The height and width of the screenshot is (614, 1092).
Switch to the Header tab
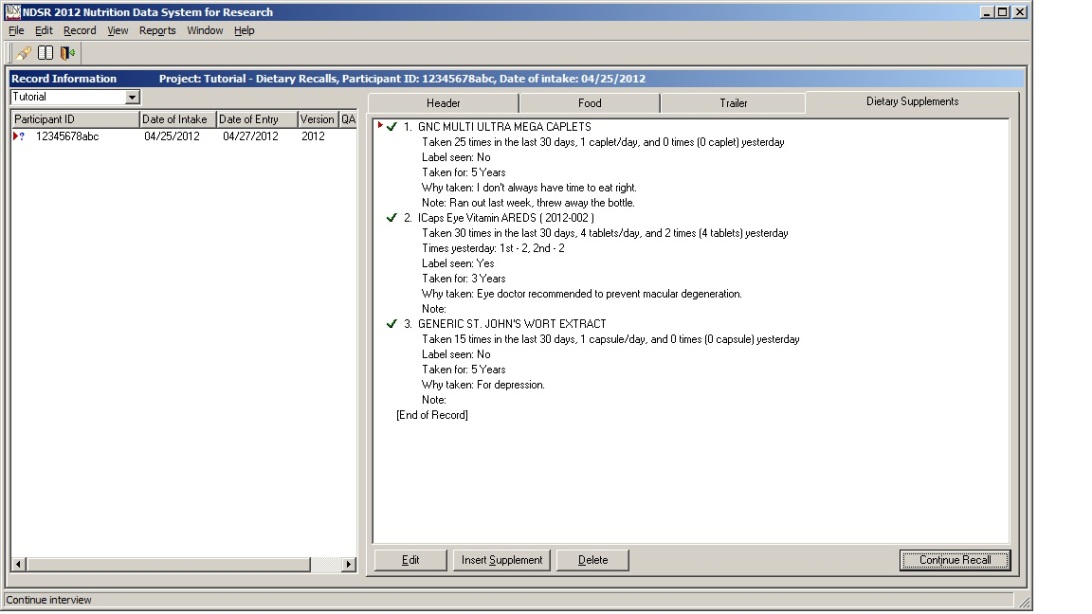[x=443, y=103]
